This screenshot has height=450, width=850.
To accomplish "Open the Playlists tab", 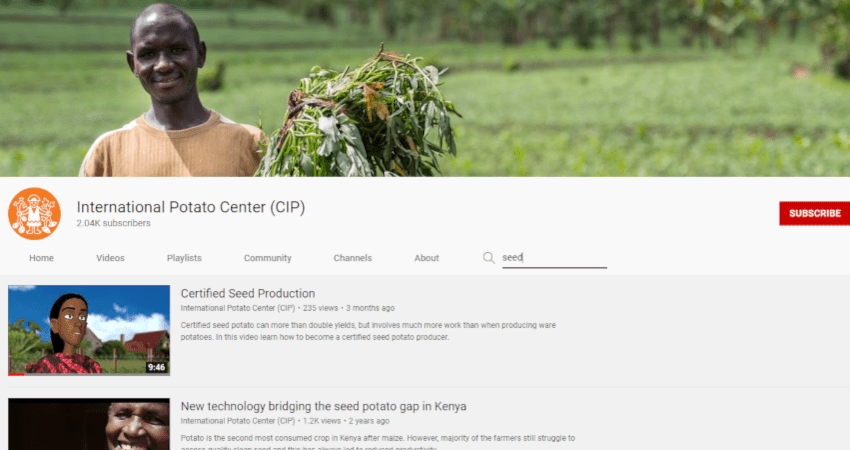I will [184, 258].
